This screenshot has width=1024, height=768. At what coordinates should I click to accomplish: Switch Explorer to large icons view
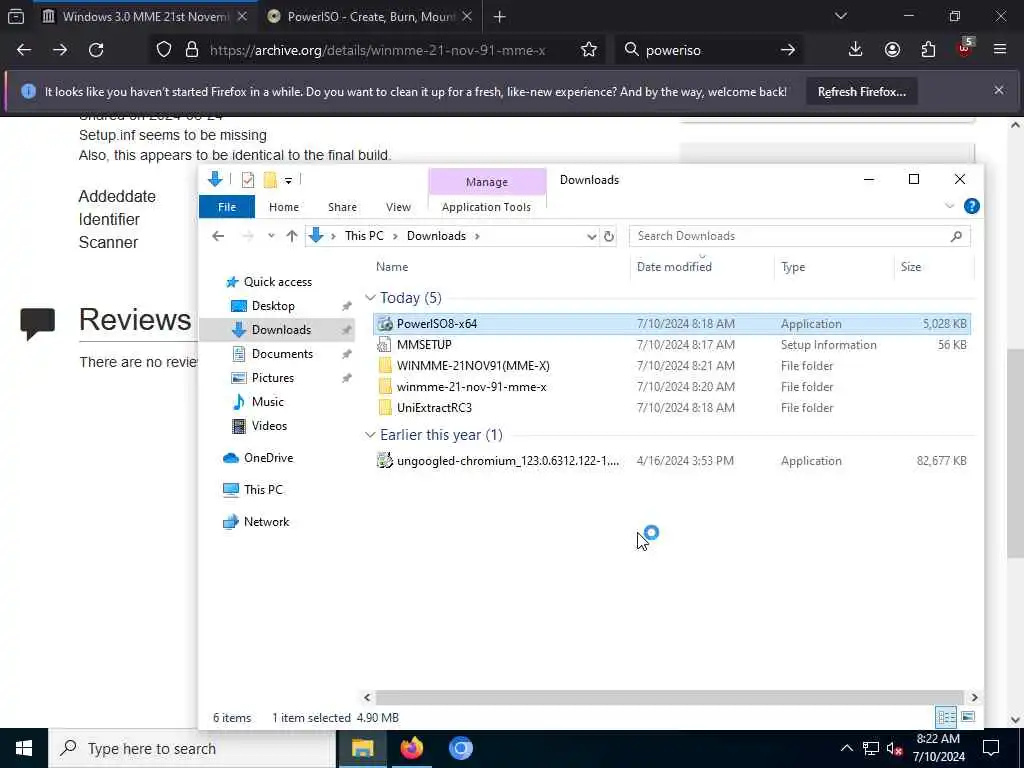click(968, 717)
